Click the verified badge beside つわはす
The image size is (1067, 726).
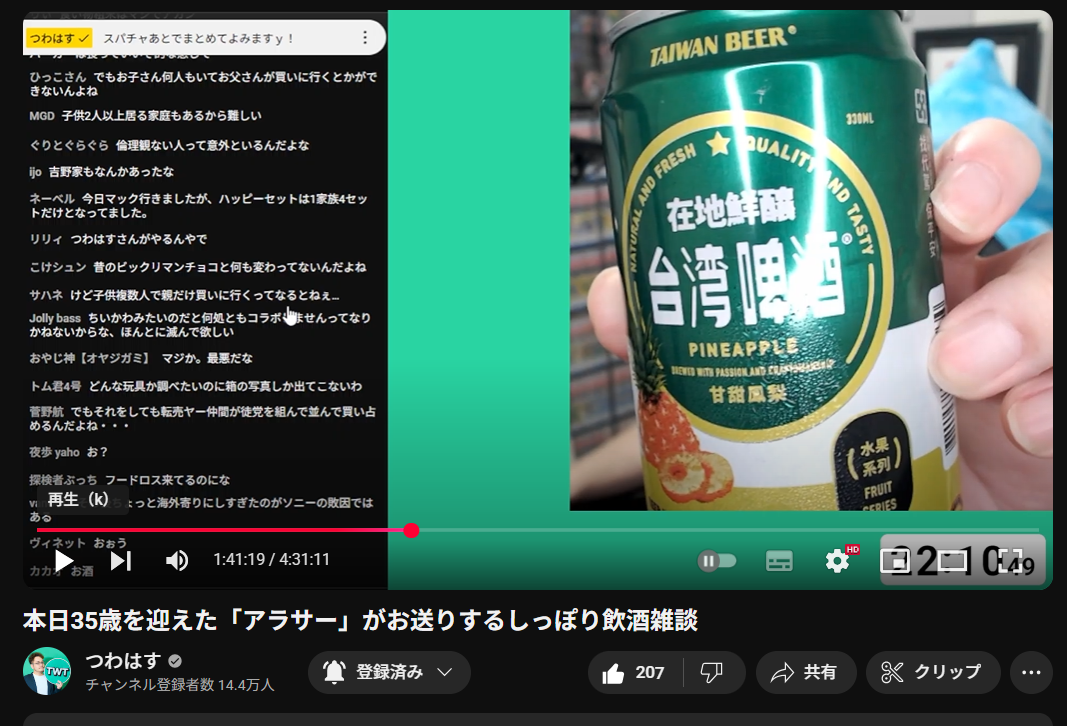click(175, 661)
